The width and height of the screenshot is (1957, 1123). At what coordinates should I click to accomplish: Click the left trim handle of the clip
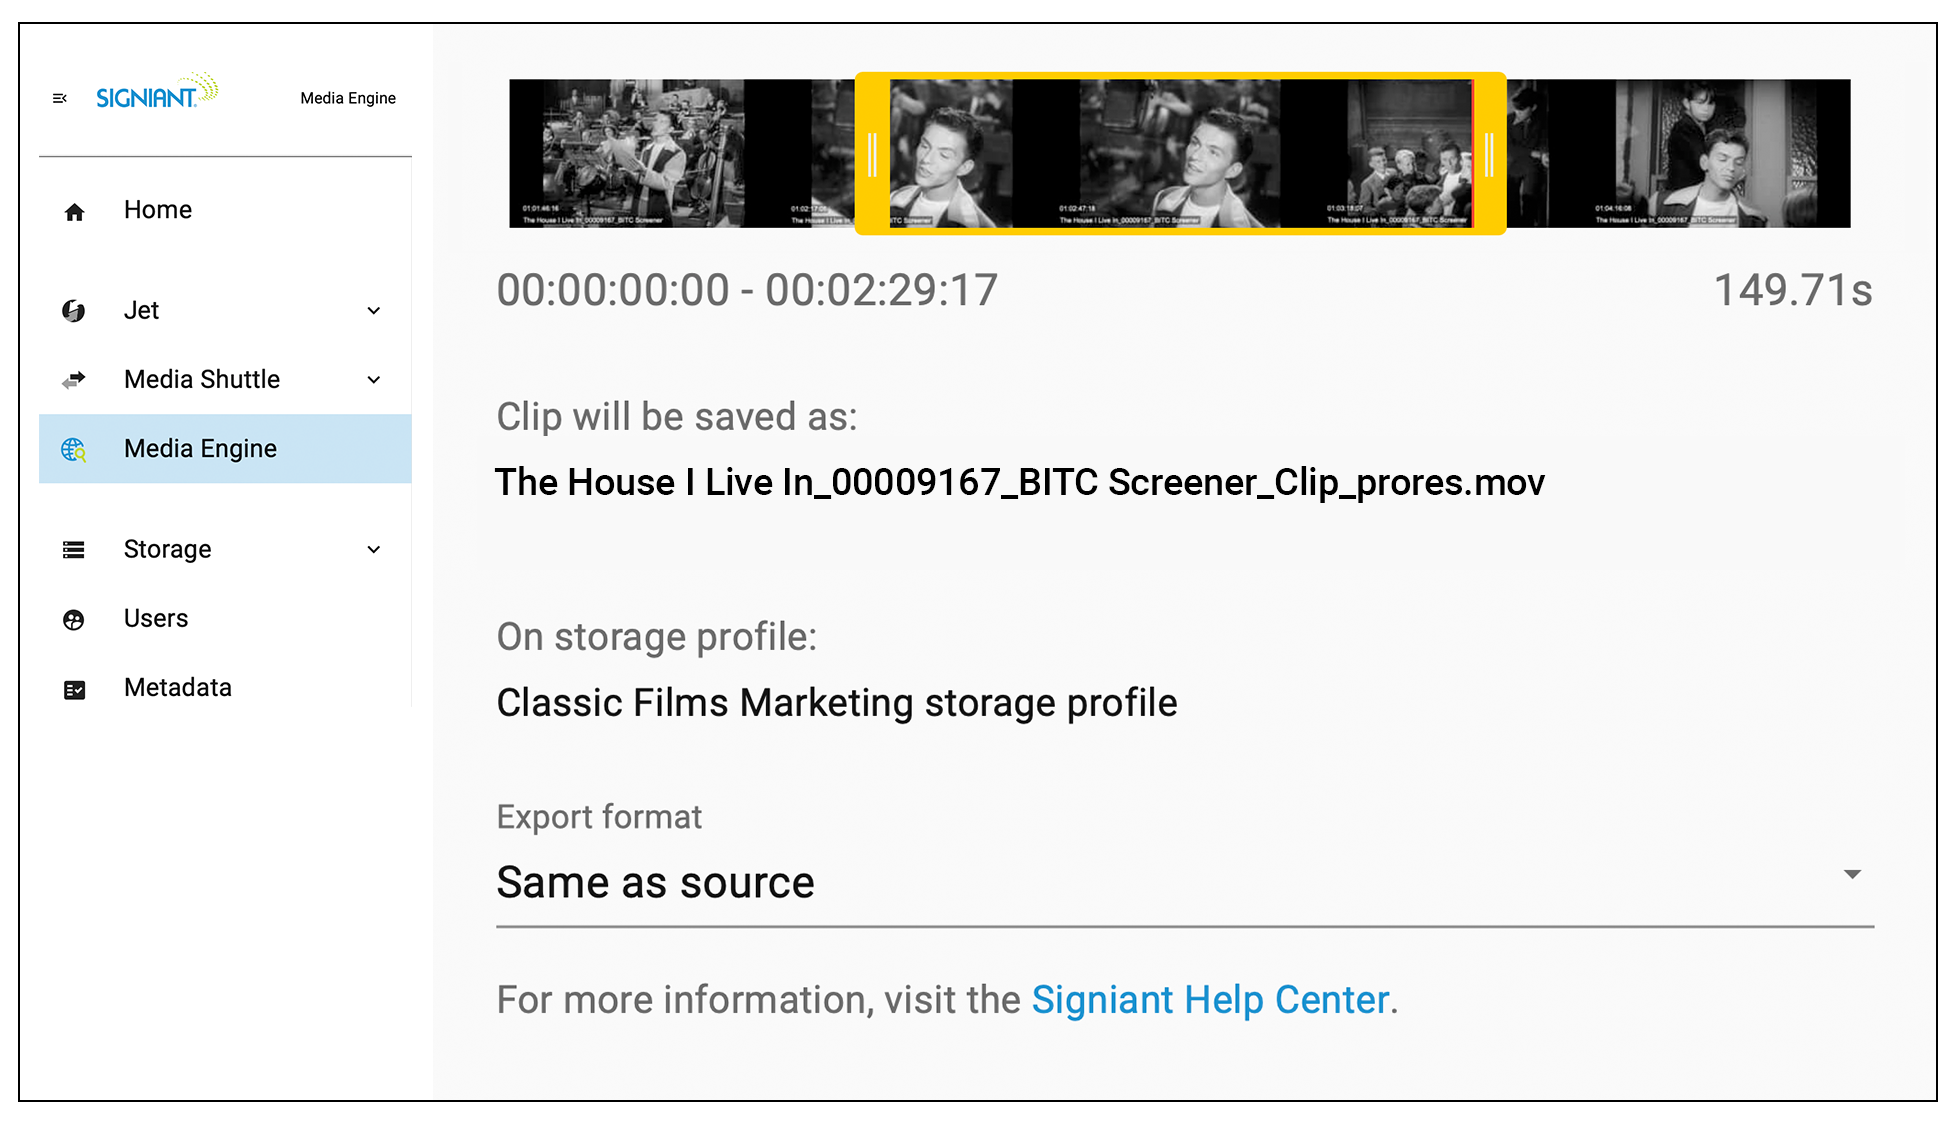(872, 153)
